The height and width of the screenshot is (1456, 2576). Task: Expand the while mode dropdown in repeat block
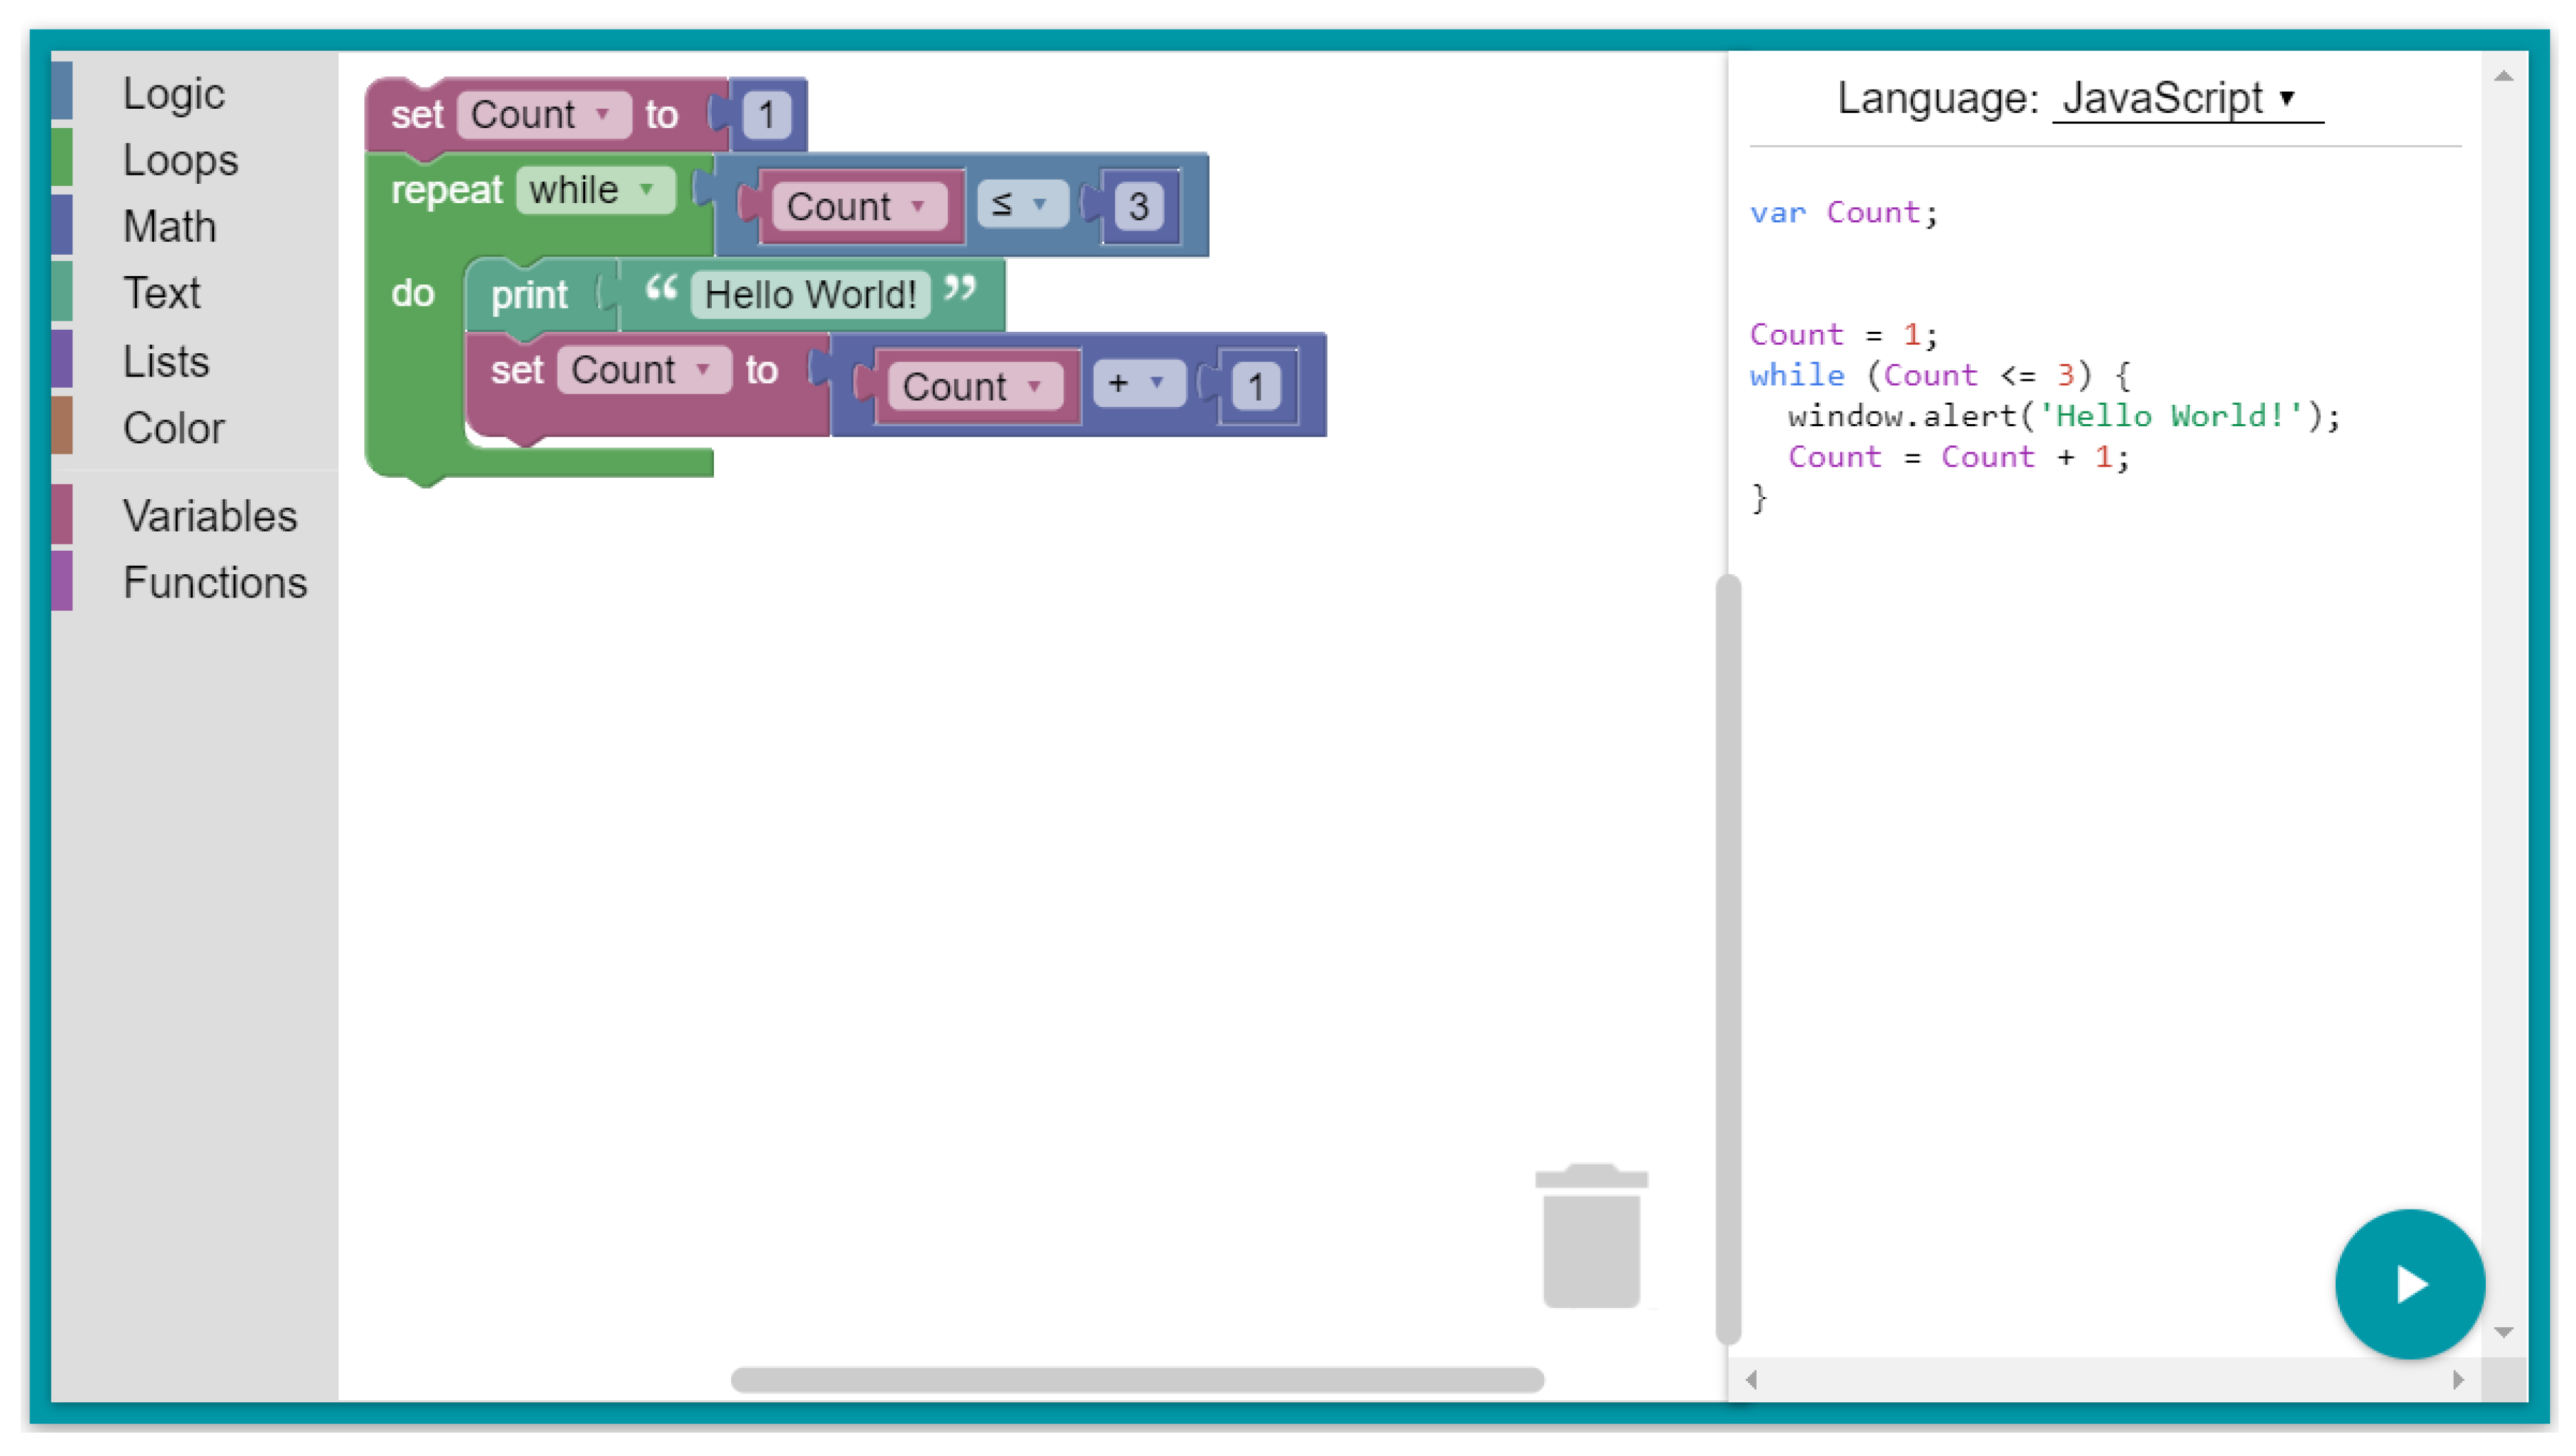595,190
